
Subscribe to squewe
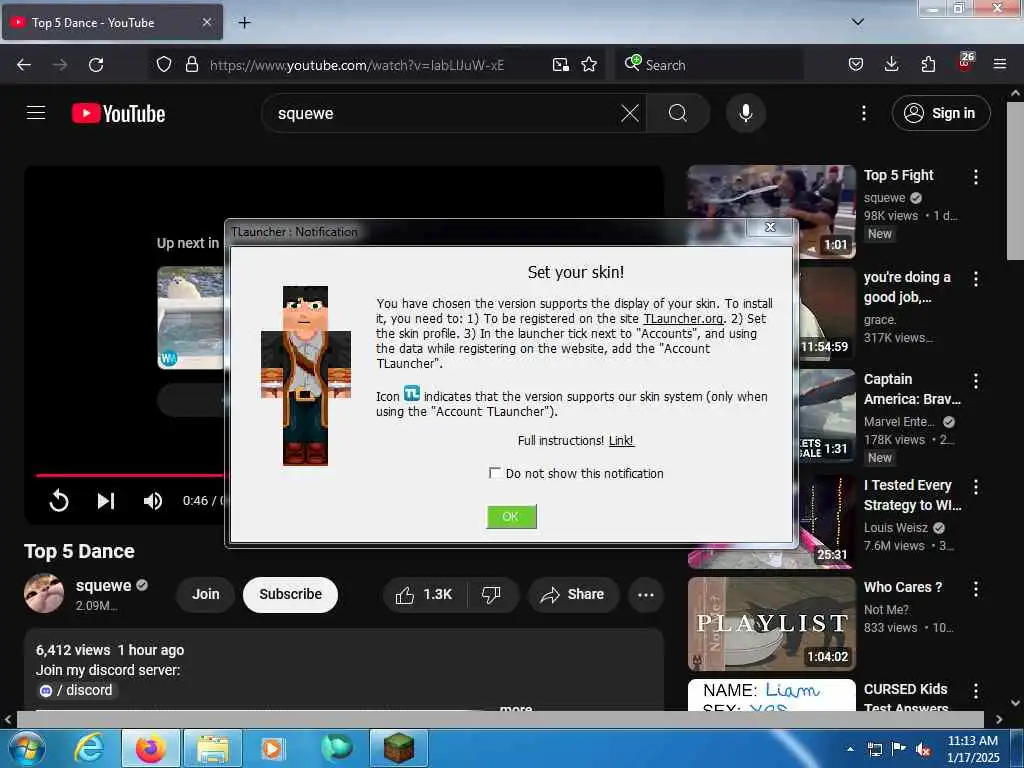291,594
